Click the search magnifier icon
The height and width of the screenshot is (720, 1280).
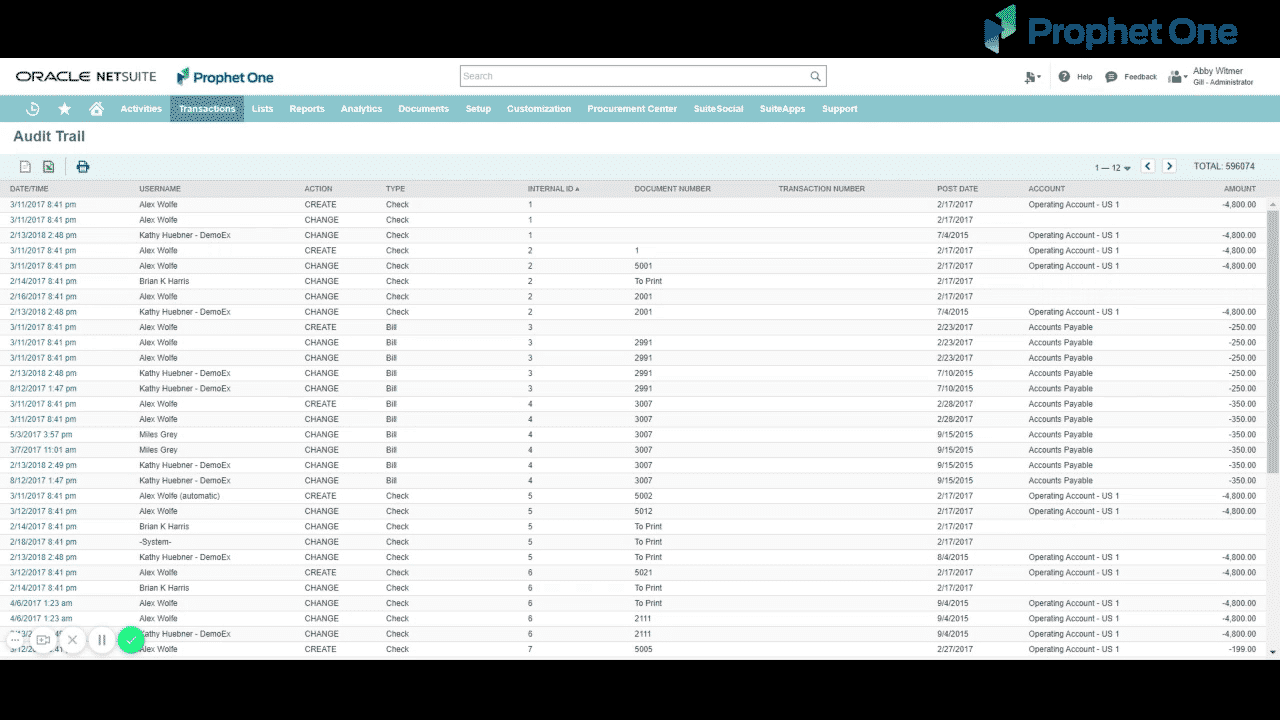[x=815, y=75]
